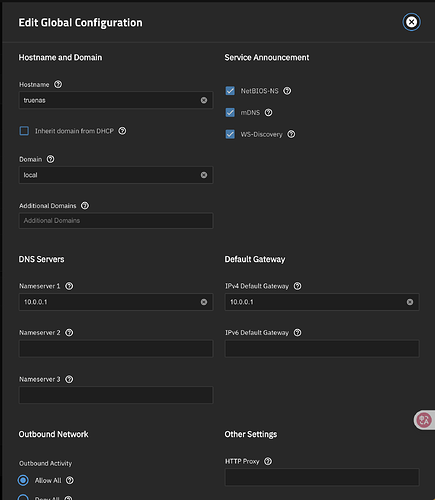Uncheck the NetBIOS-NS announcement
This screenshot has width=435, height=500.
coord(230,91)
